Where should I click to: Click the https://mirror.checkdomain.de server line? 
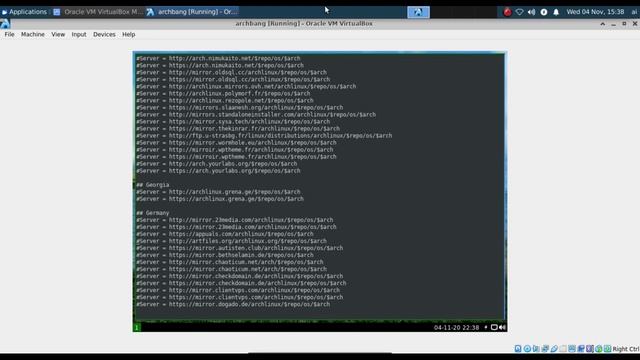(241, 283)
